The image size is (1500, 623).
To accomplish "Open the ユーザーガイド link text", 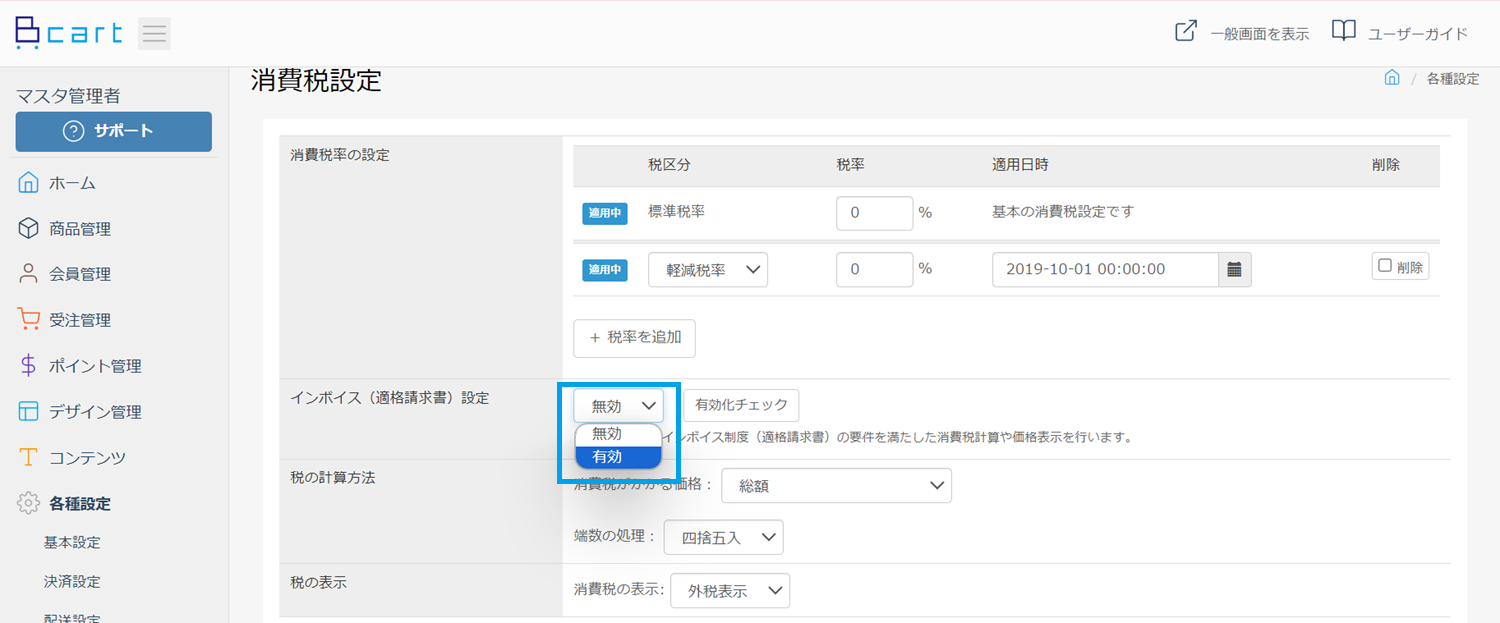I will point(1418,33).
